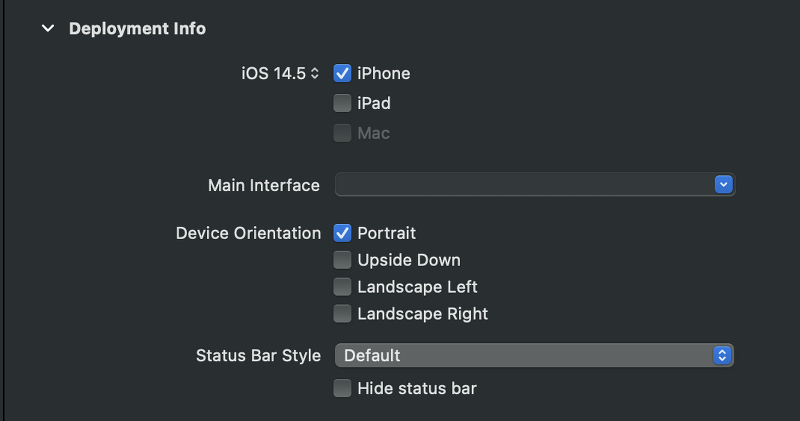Click the up-down arrows beside iOS 14.5
This screenshot has height=421, width=800.
coord(315,73)
